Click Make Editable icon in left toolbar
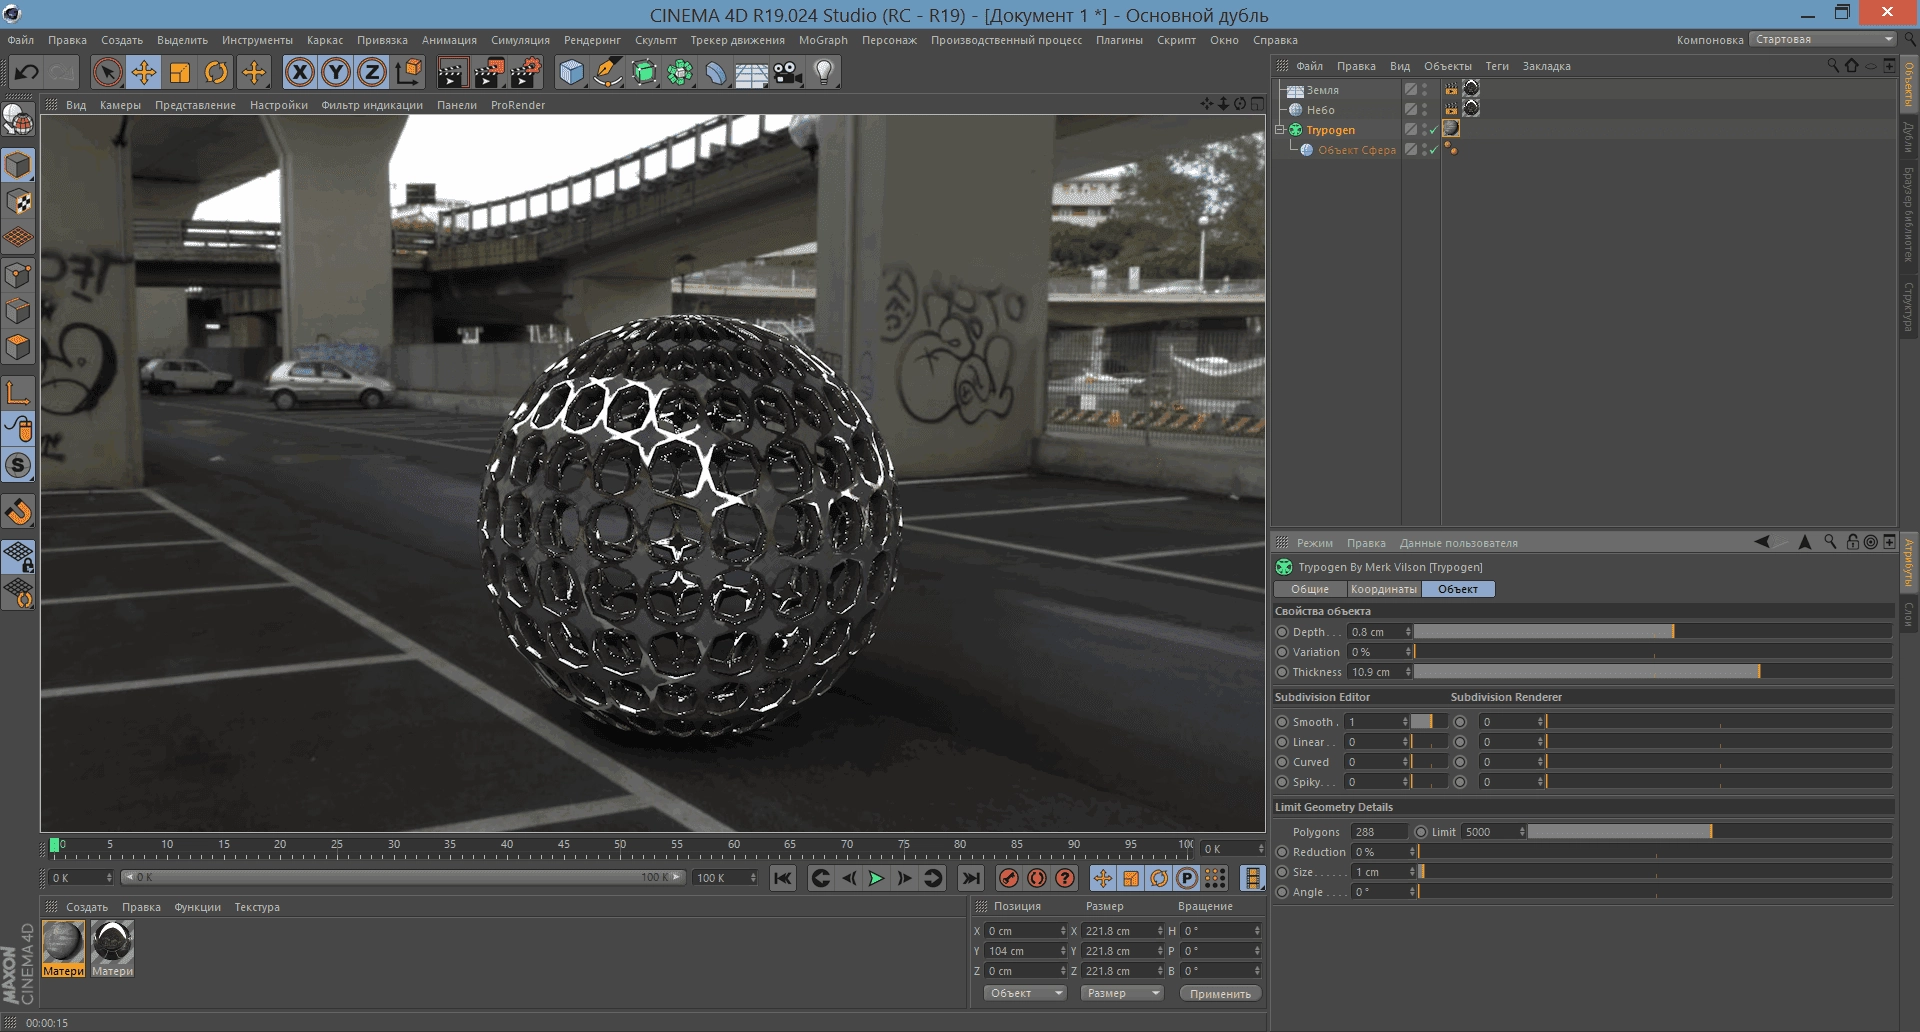The image size is (1920, 1032). [x=18, y=121]
